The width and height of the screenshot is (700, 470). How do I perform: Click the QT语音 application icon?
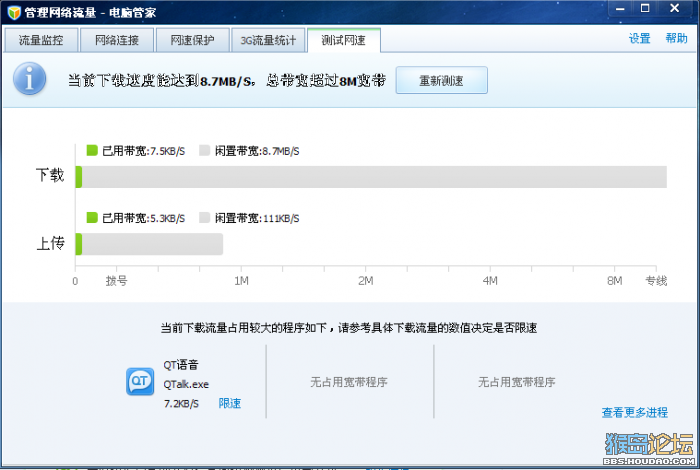[140, 381]
